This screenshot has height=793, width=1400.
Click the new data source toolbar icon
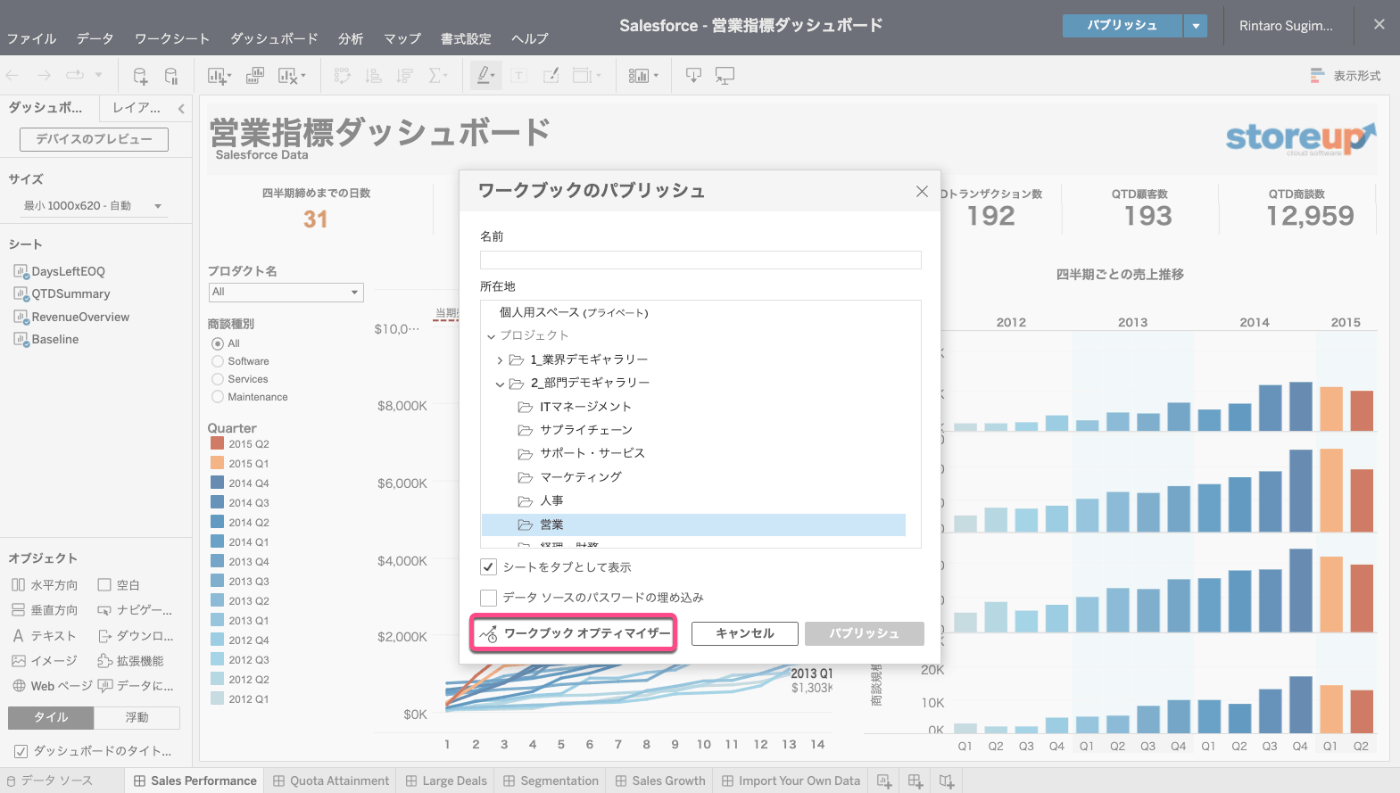(140, 75)
